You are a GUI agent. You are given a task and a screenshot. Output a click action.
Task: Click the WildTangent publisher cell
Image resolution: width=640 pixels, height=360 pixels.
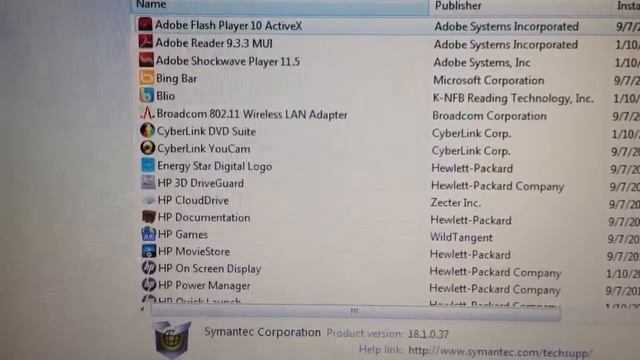click(x=461, y=237)
